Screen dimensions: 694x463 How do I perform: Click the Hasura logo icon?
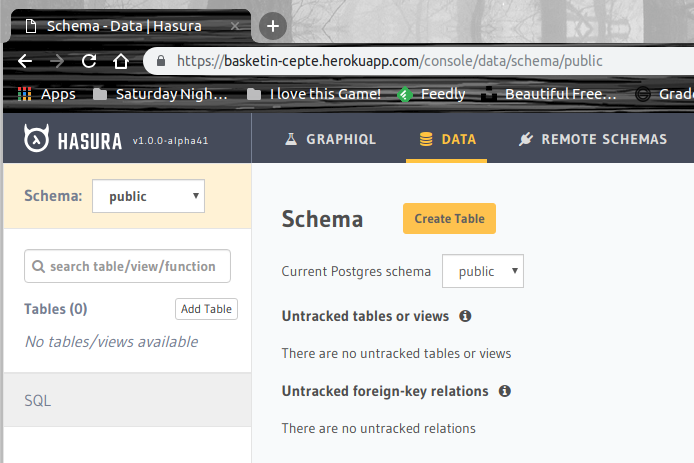tap(38, 139)
